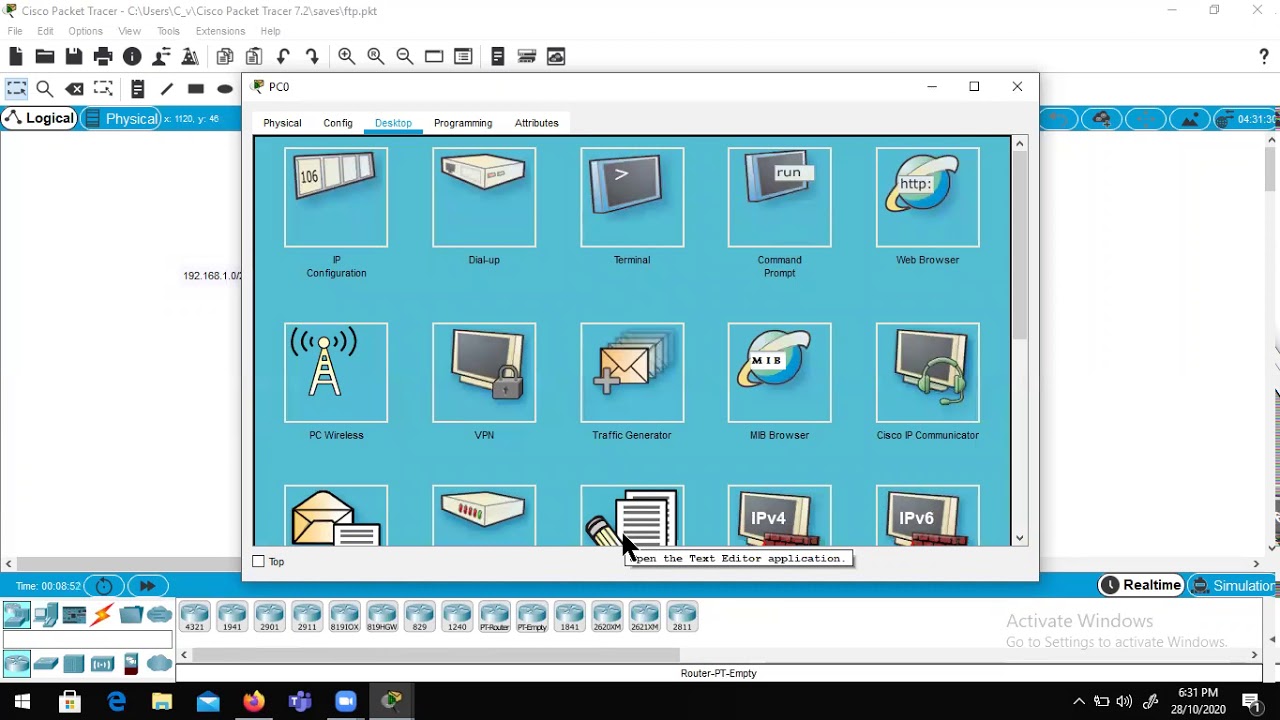Open the Text Editor application icon
Viewport: 1280px width, 720px height.
(x=632, y=516)
